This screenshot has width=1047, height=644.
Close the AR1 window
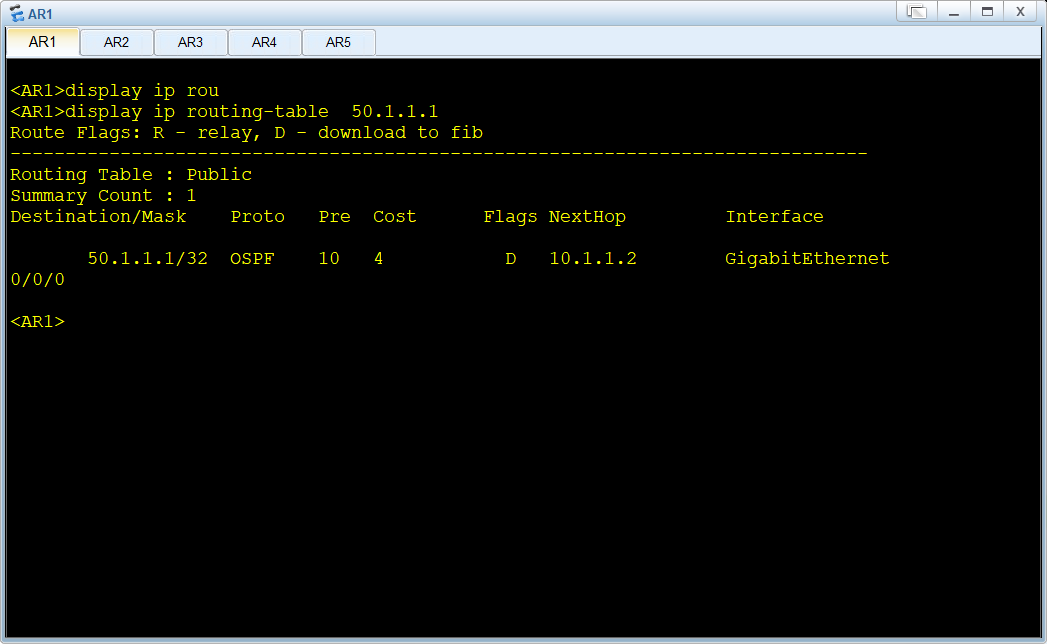1020,12
